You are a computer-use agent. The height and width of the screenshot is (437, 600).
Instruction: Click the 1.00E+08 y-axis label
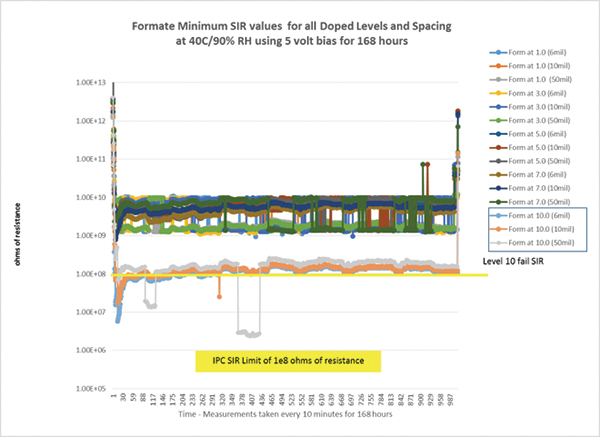pos(91,274)
